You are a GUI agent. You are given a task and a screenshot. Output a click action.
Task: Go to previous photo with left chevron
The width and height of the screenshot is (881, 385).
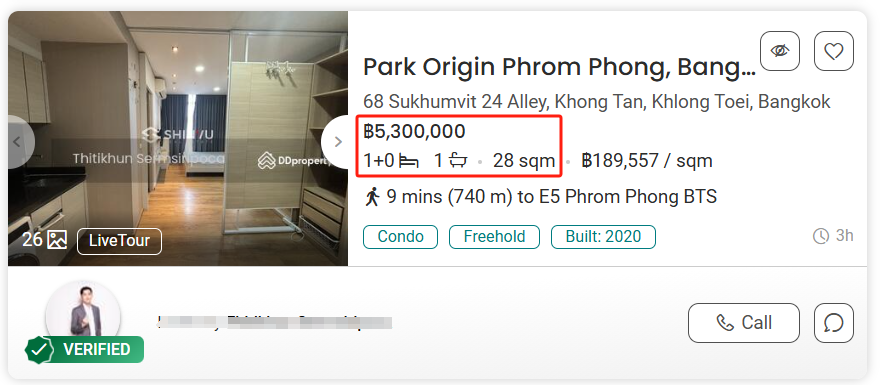[18, 142]
